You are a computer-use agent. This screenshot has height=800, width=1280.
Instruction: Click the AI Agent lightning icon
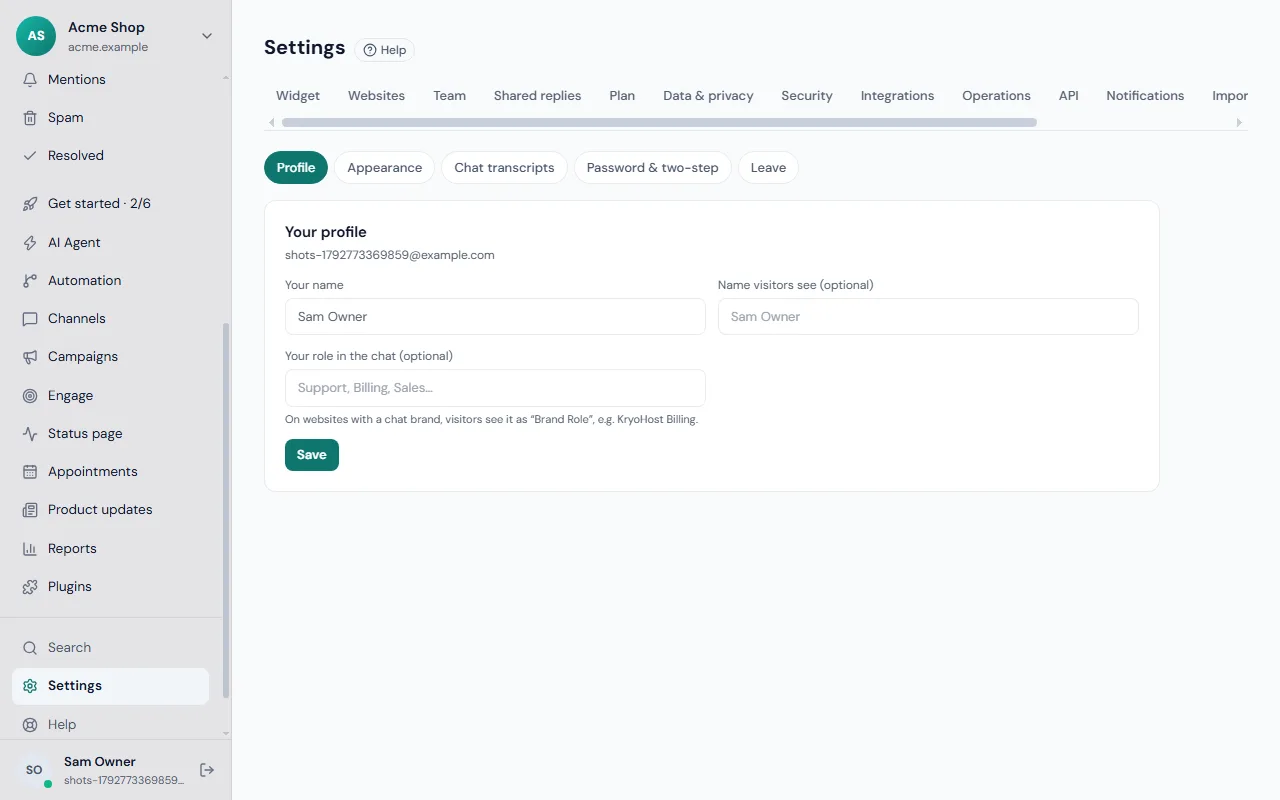pos(30,242)
